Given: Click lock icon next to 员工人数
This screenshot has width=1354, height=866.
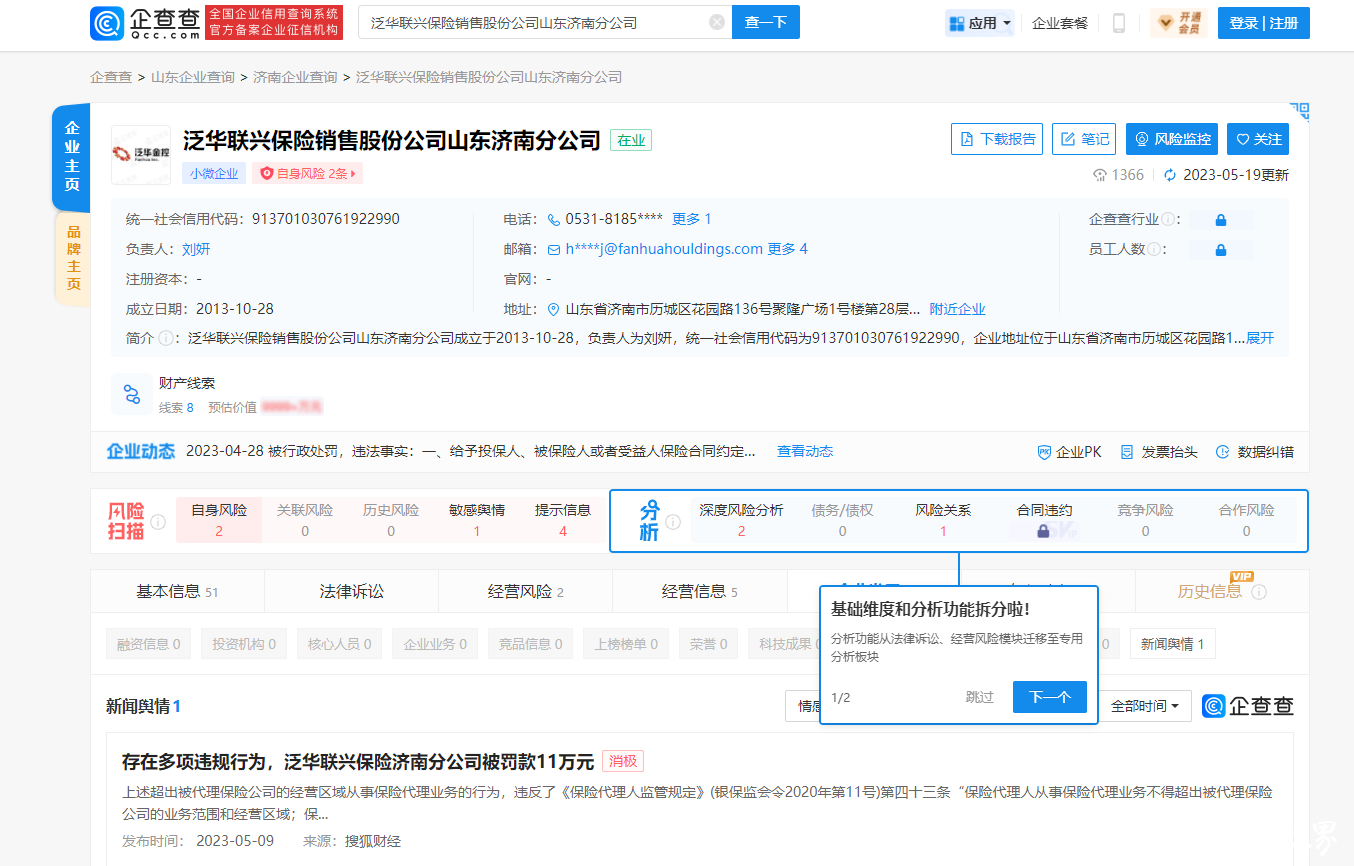Looking at the screenshot, I should pyautogui.click(x=1220, y=250).
